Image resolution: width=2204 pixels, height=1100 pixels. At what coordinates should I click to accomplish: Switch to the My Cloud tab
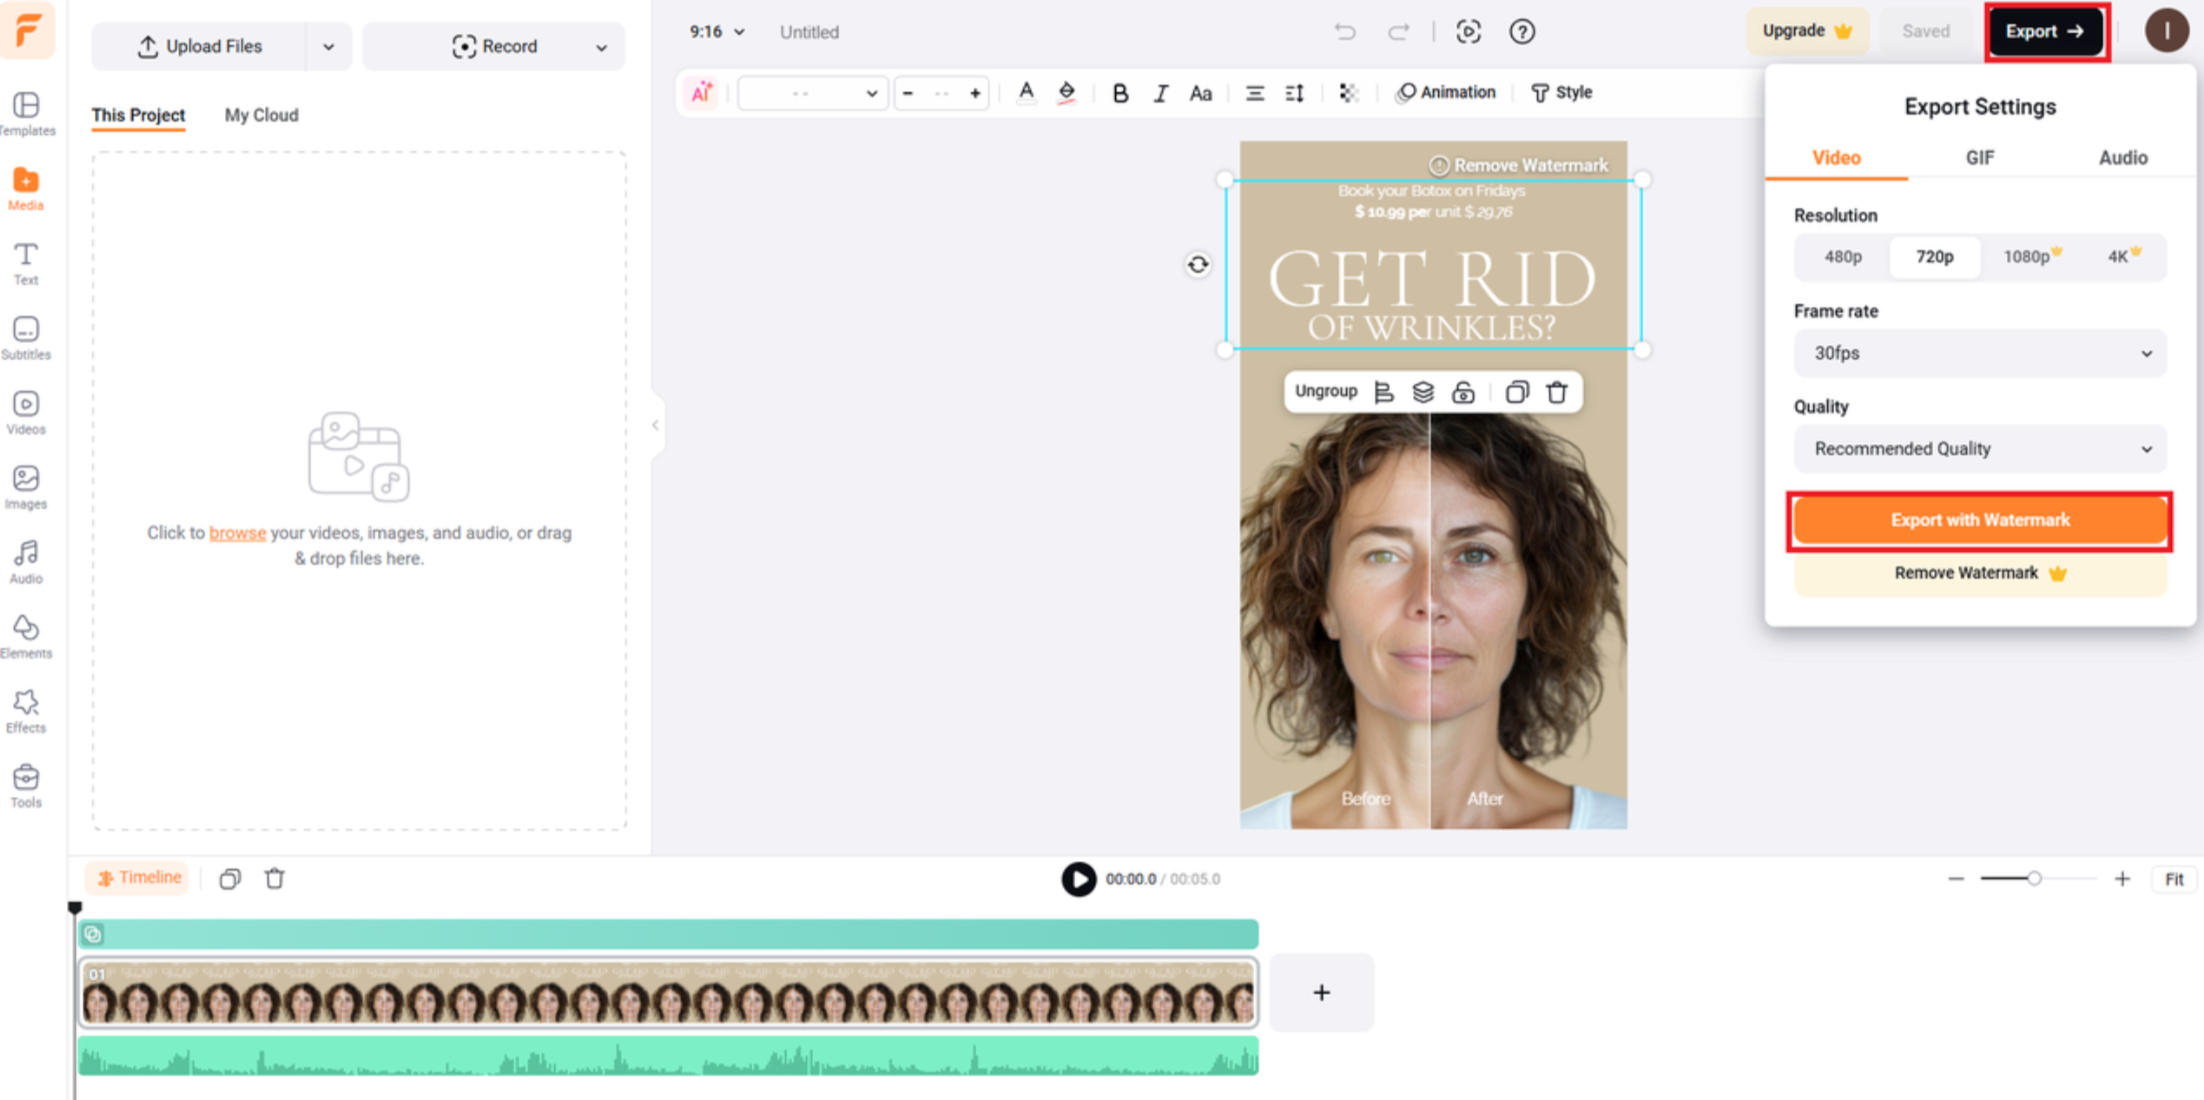261,115
